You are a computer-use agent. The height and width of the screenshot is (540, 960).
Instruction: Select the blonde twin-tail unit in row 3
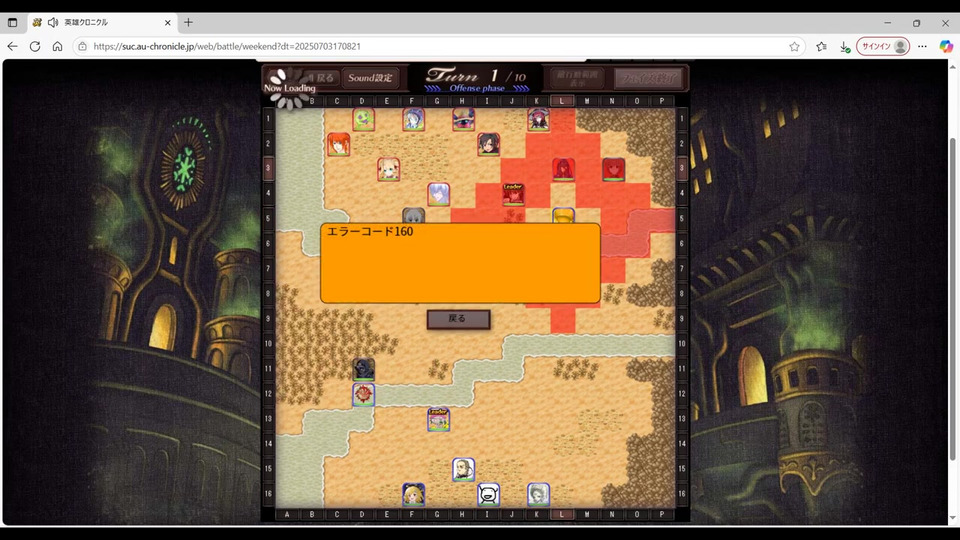tap(388, 170)
